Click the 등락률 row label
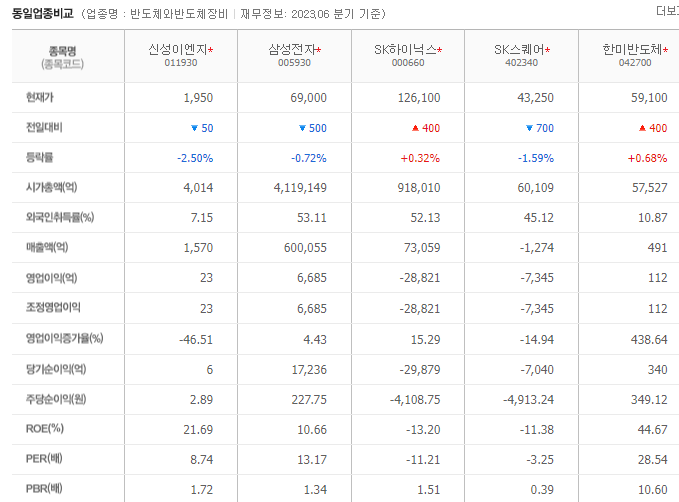This screenshot has width=679, height=502. click(39, 157)
